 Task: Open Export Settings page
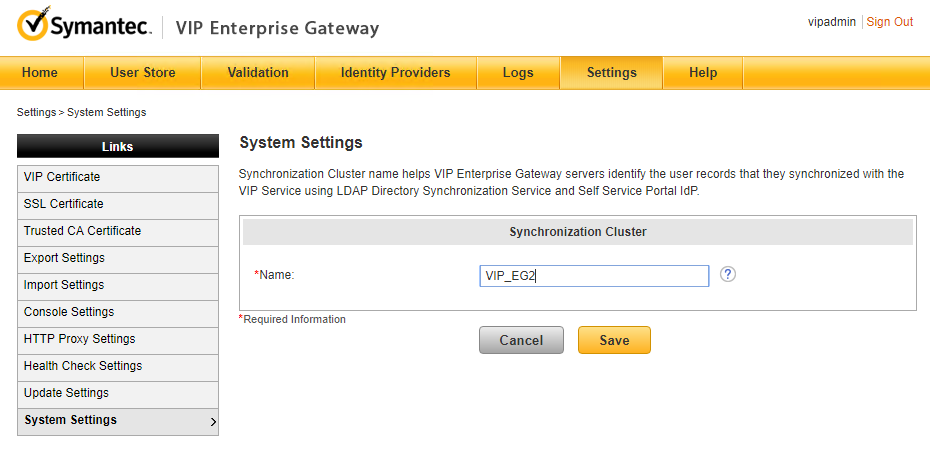point(118,259)
